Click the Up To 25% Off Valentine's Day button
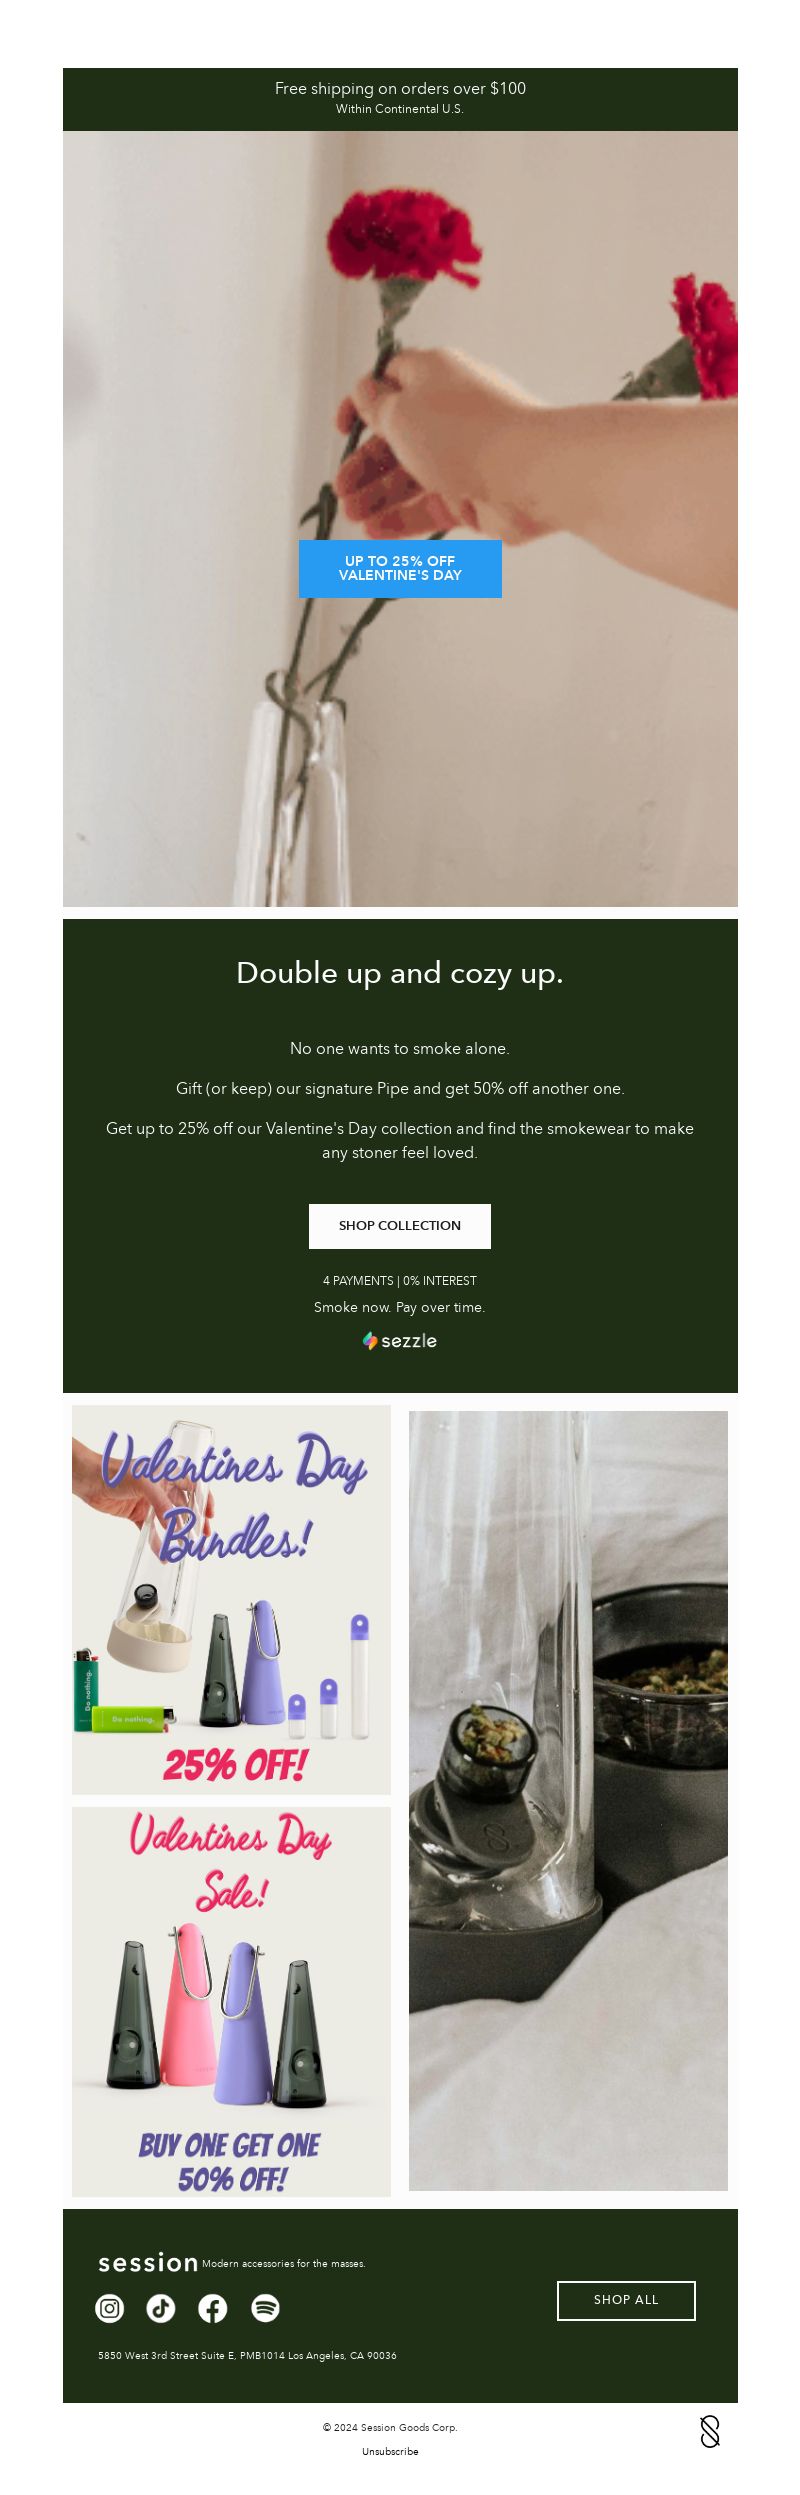The width and height of the screenshot is (800, 2495). 400,569
